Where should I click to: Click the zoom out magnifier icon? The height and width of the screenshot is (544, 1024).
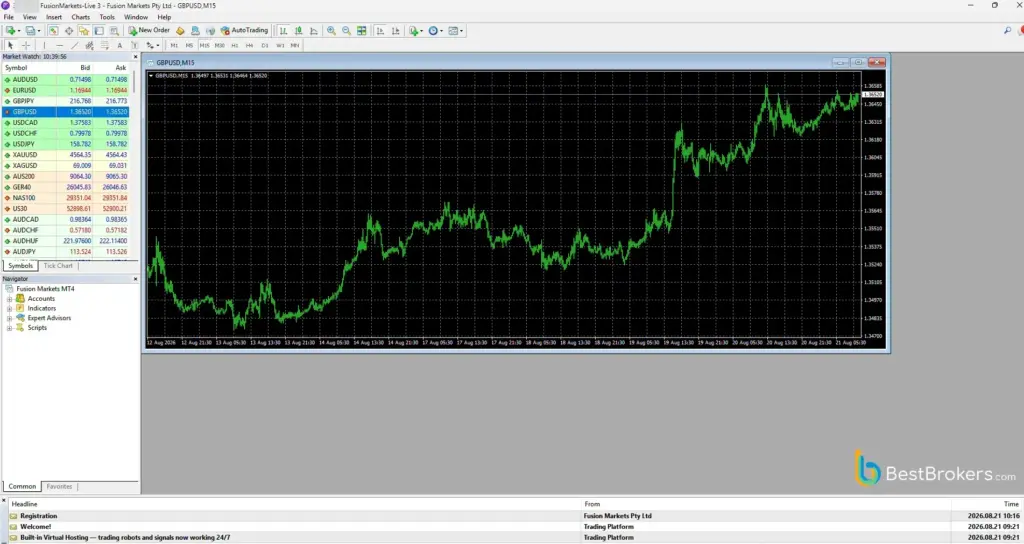click(346, 31)
